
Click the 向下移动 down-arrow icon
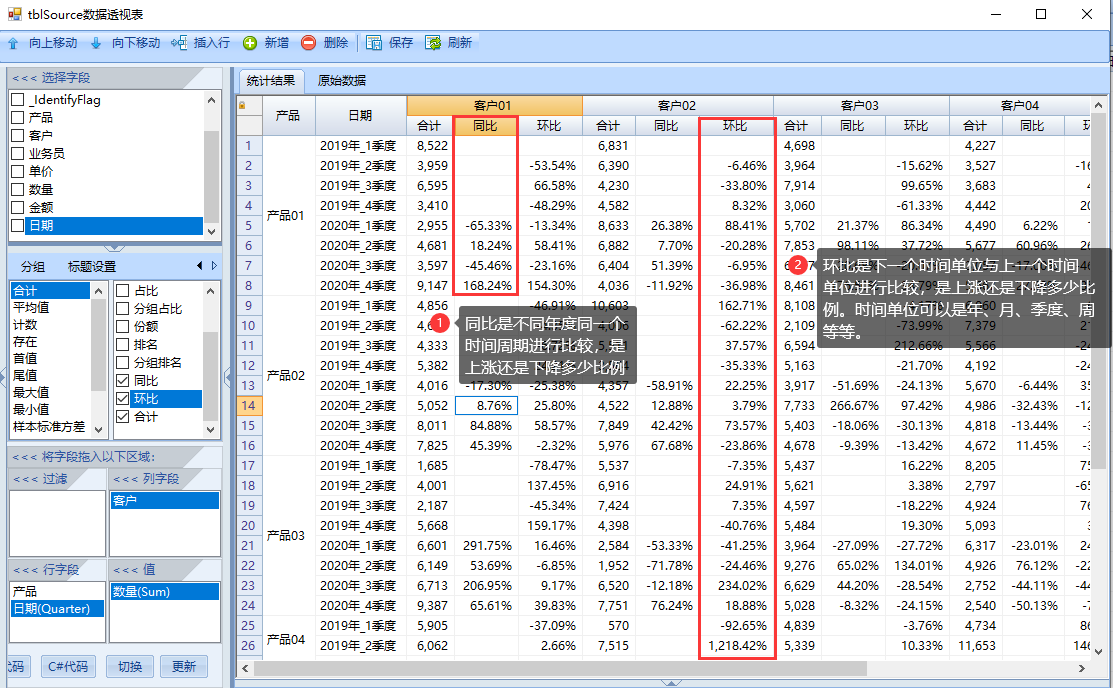[96, 43]
